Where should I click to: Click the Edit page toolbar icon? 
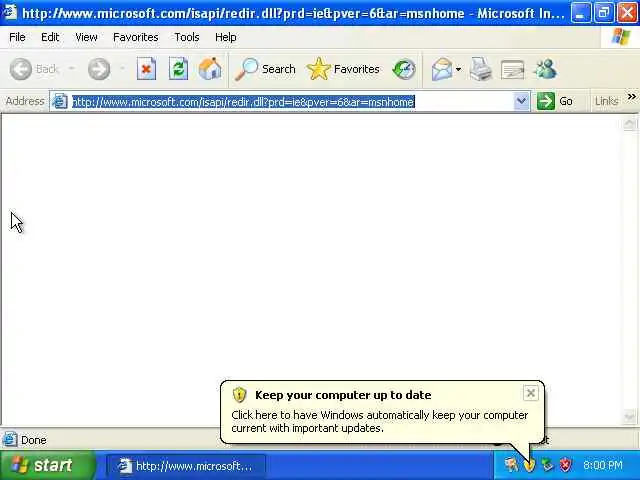click(x=513, y=69)
